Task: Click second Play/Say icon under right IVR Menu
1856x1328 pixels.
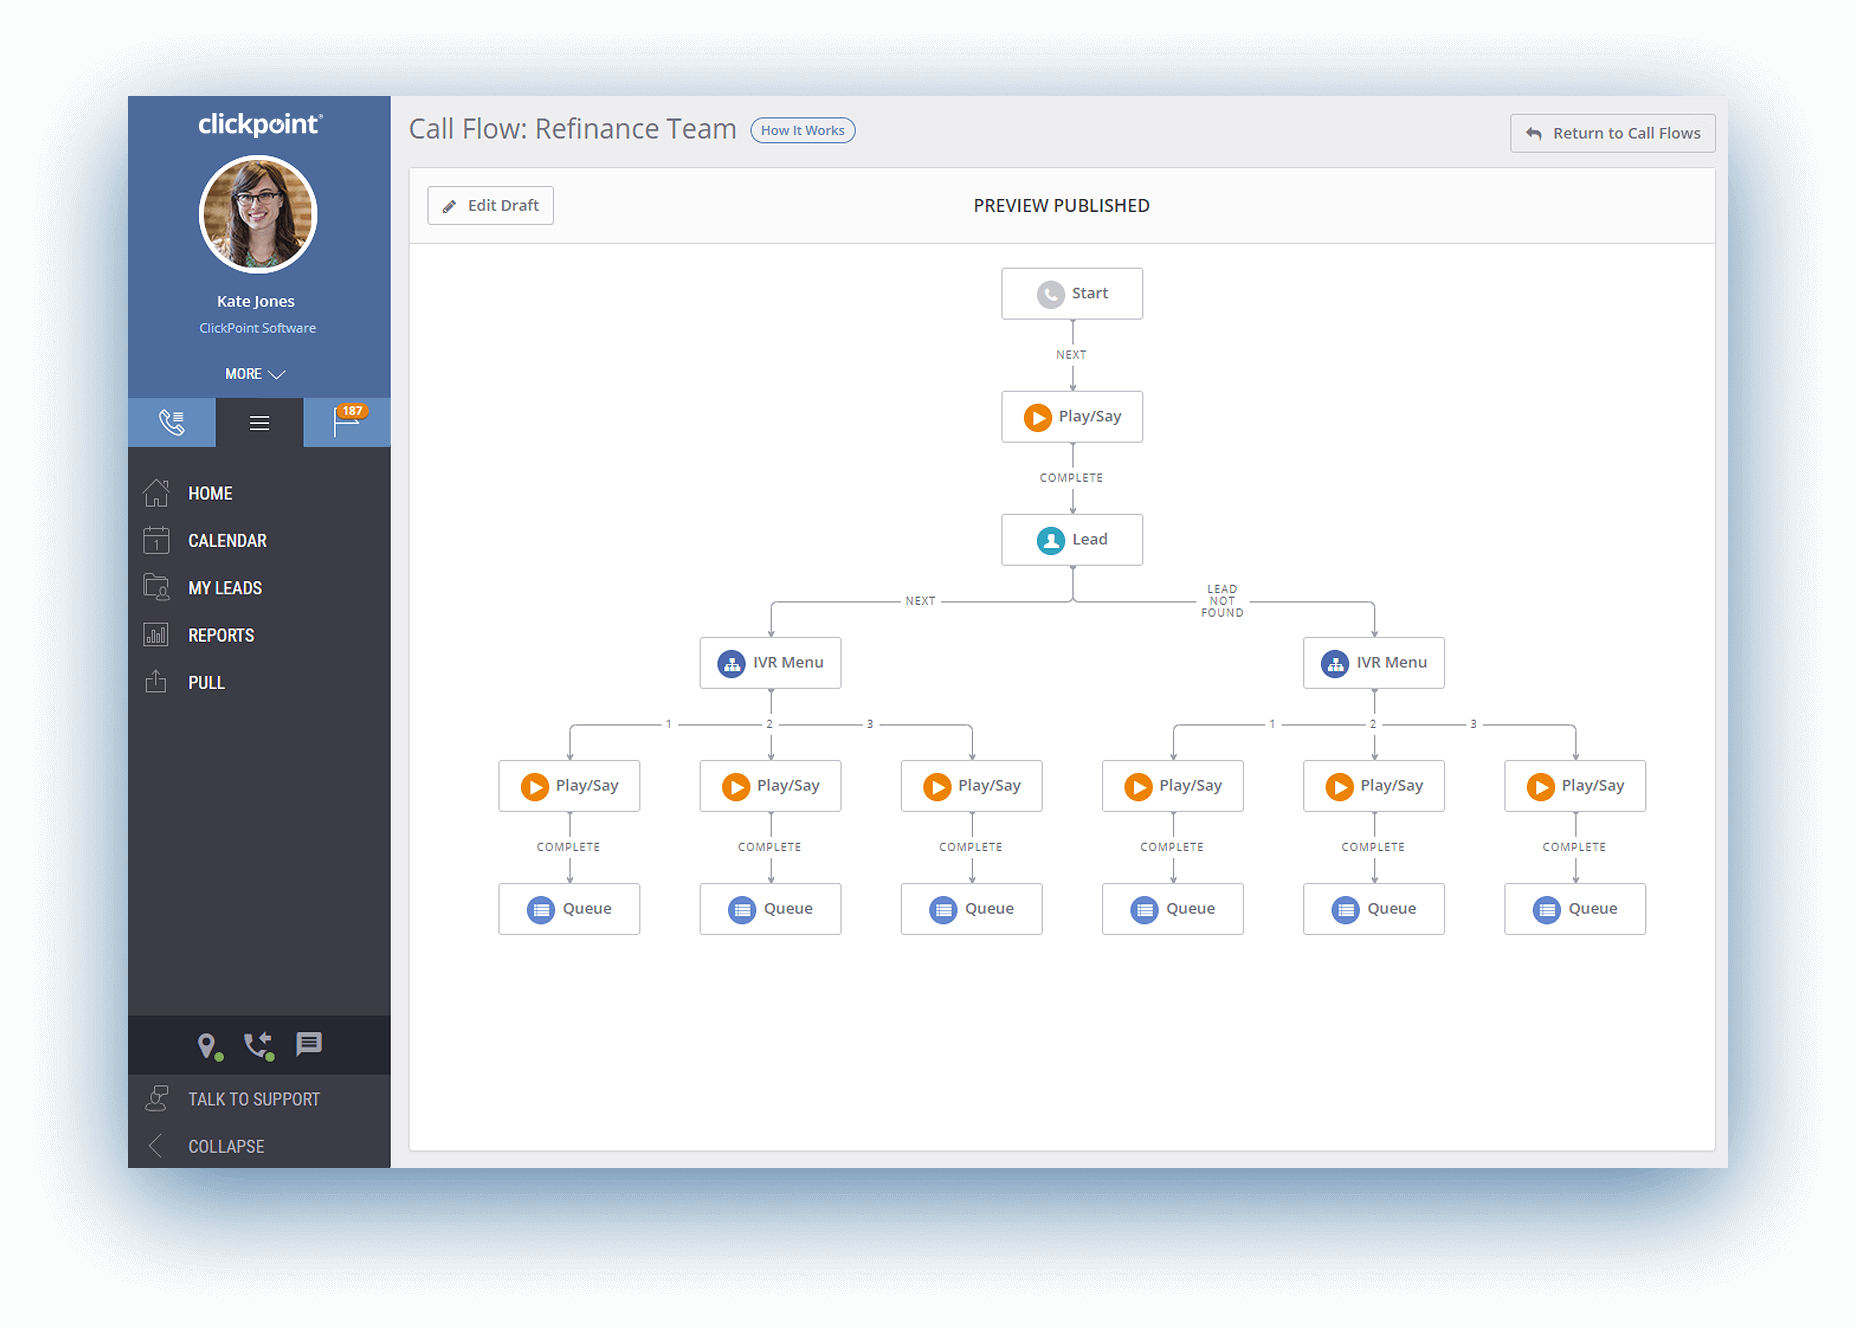Action: (x=1339, y=786)
